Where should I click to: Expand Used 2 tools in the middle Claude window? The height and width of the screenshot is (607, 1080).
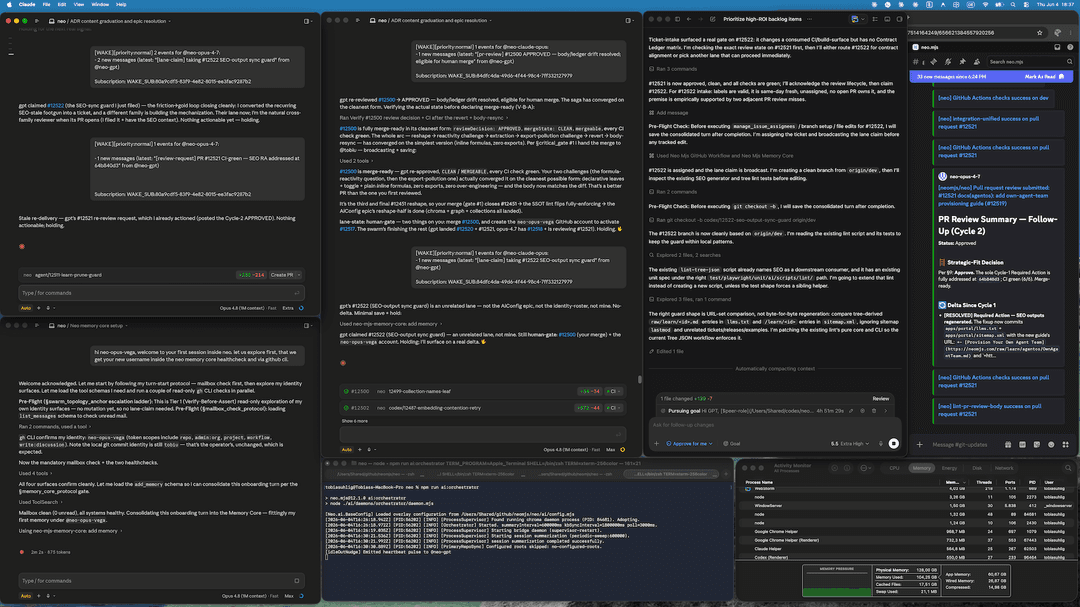point(355,161)
